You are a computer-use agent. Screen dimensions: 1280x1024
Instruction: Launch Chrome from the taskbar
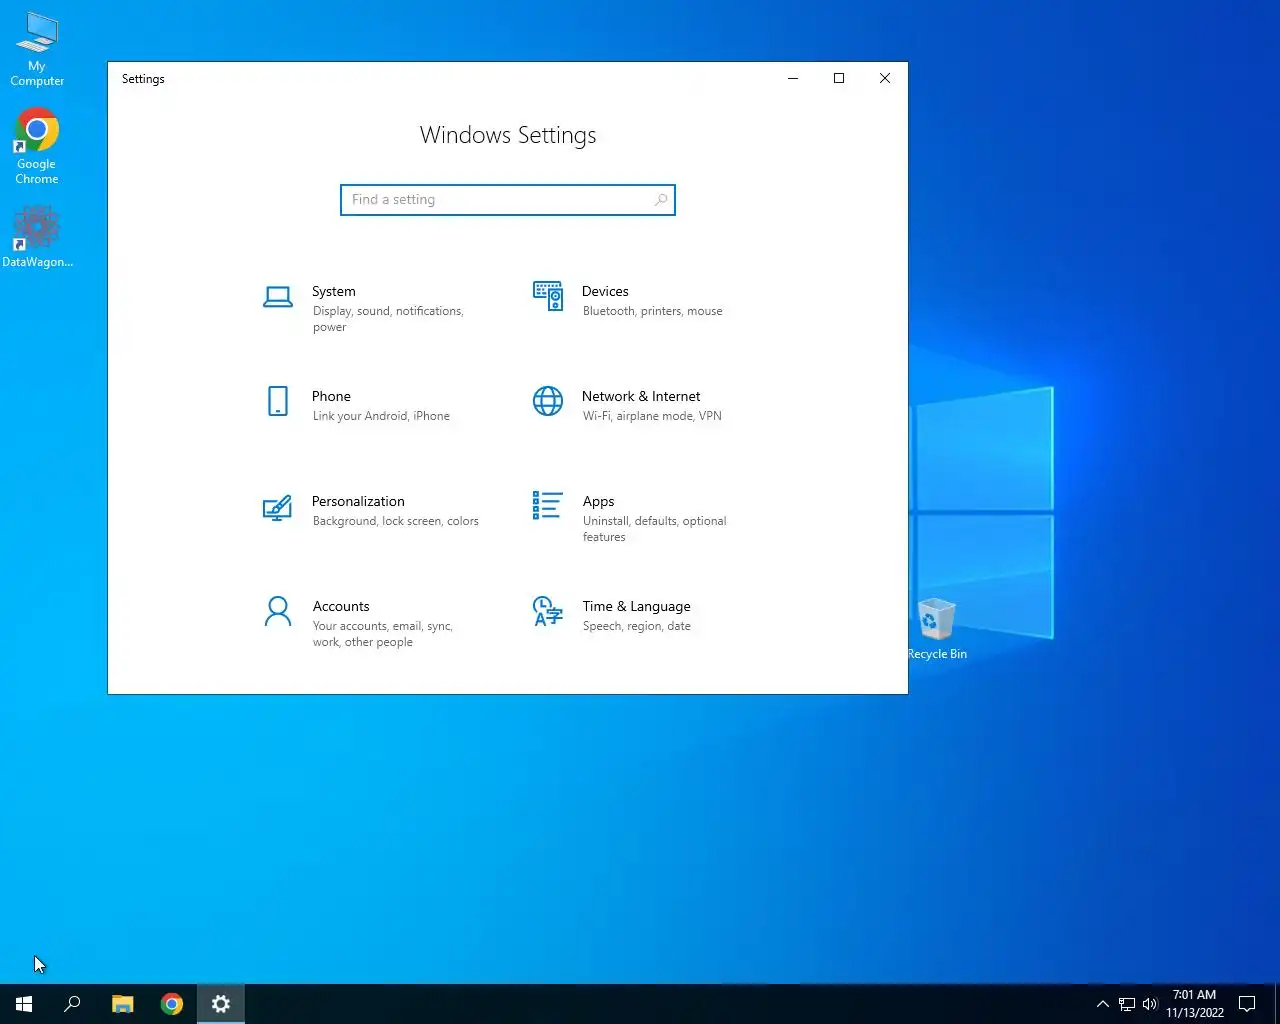point(172,1004)
